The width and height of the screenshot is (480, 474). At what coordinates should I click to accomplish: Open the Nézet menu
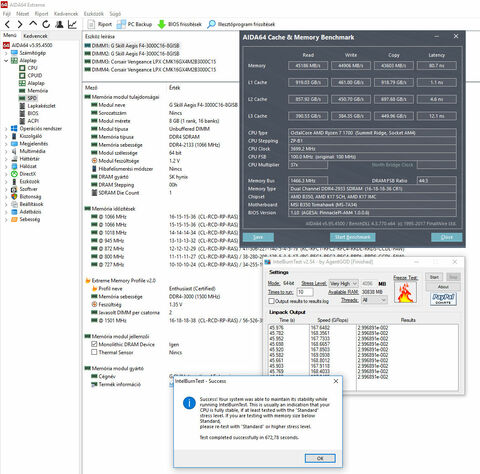(x=22, y=14)
